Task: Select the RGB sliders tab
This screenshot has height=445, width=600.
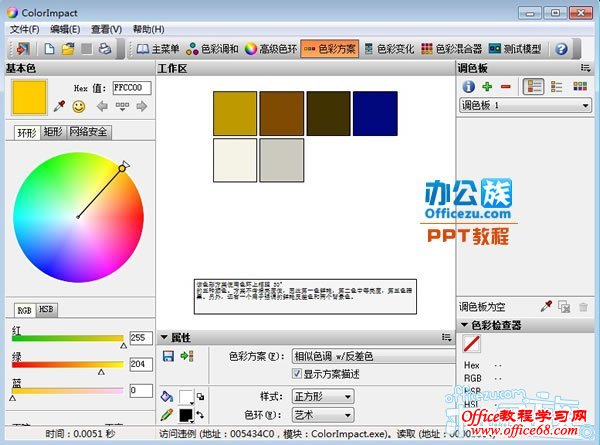Action: pyautogui.click(x=25, y=310)
